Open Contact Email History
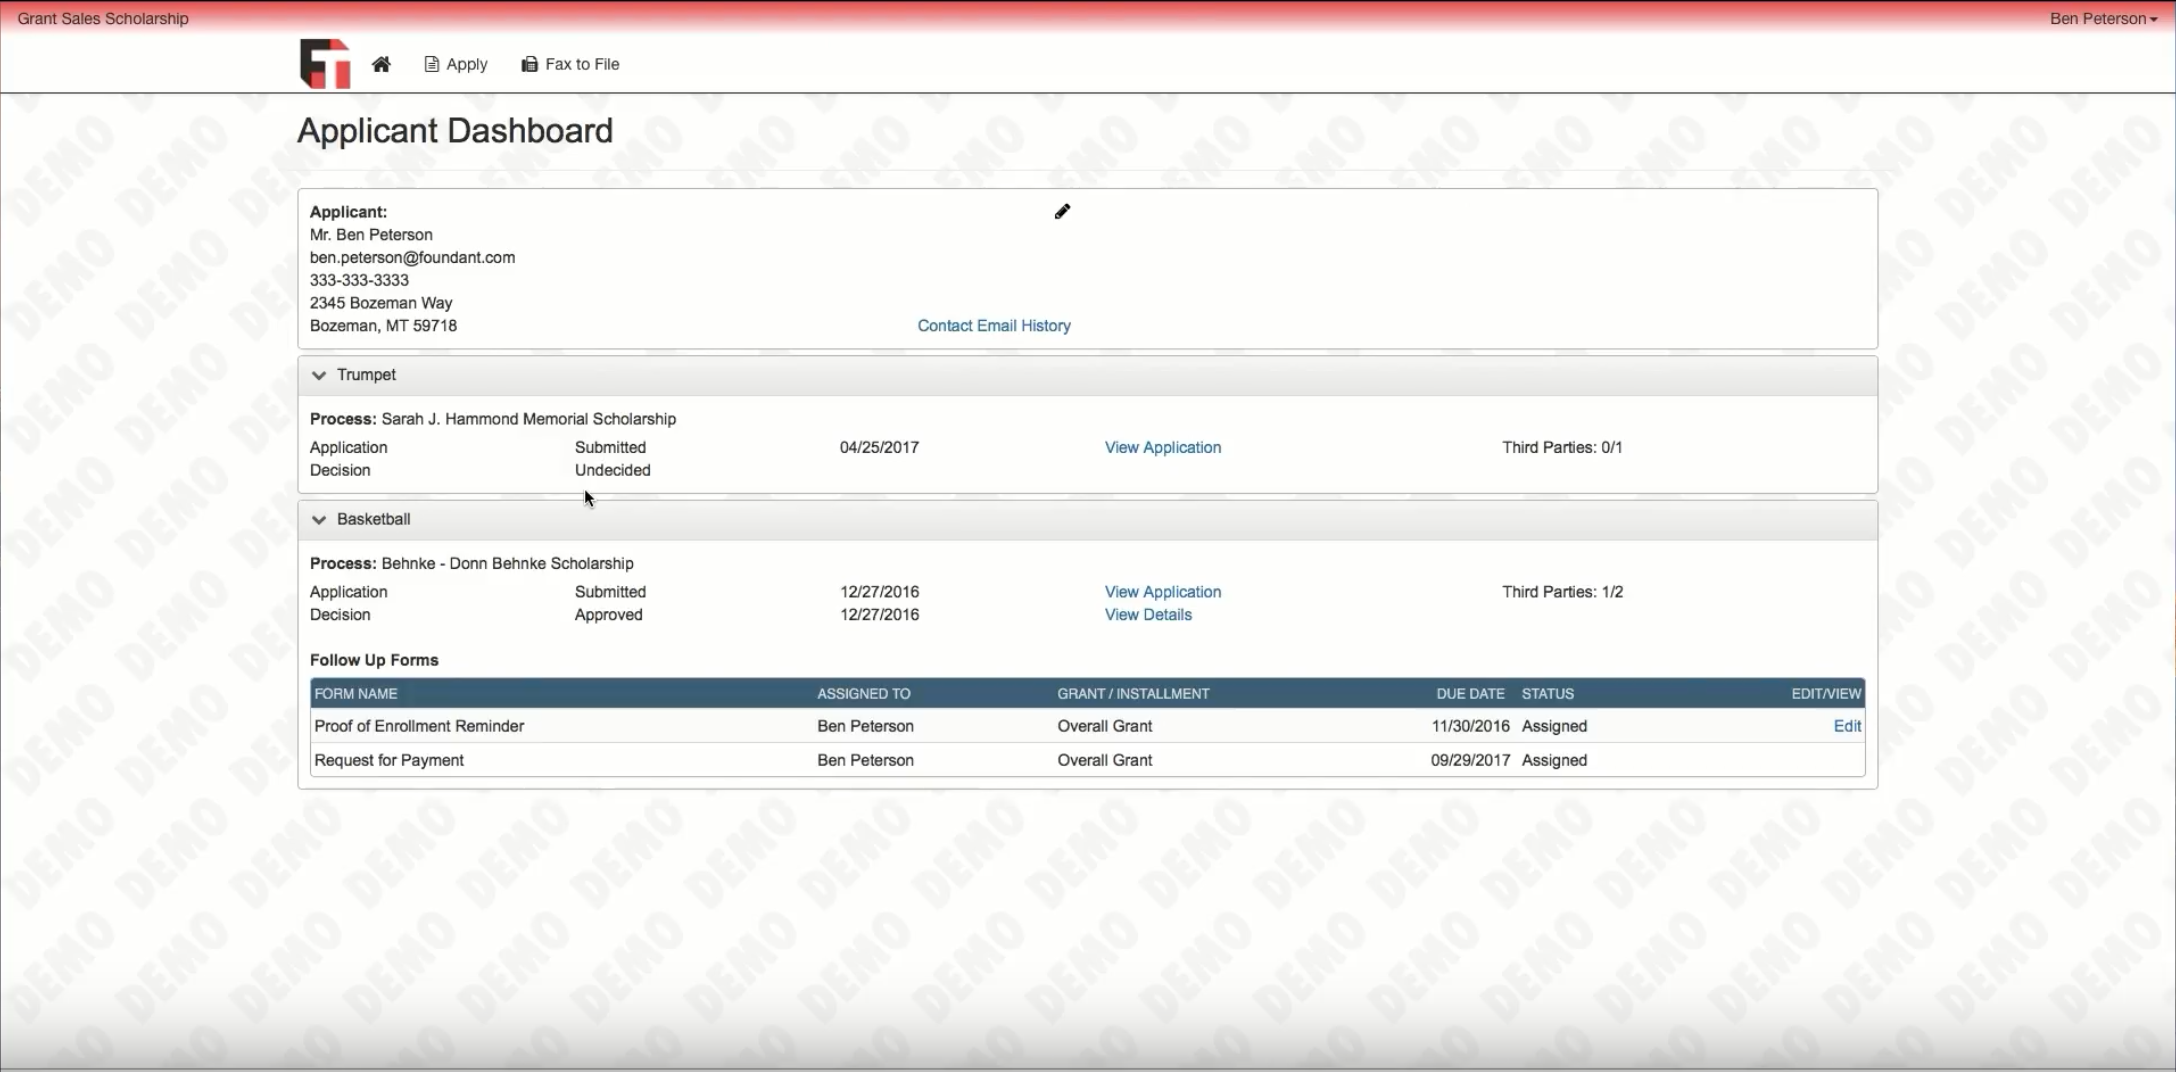Image resolution: width=2176 pixels, height=1072 pixels. point(993,325)
